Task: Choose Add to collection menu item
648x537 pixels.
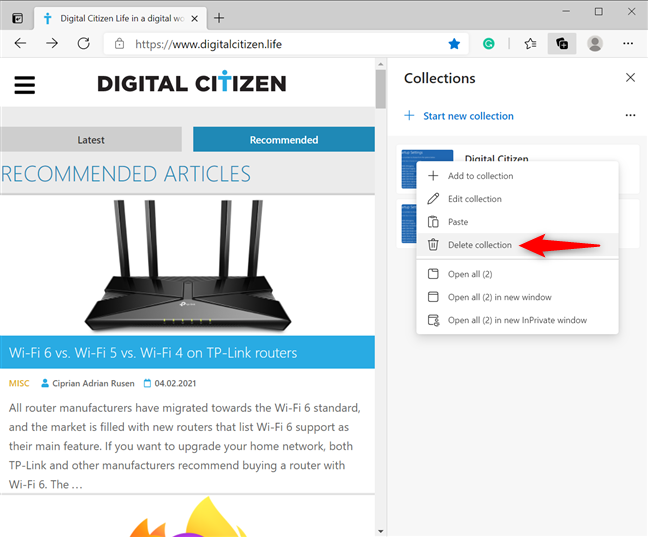Action: click(517, 176)
